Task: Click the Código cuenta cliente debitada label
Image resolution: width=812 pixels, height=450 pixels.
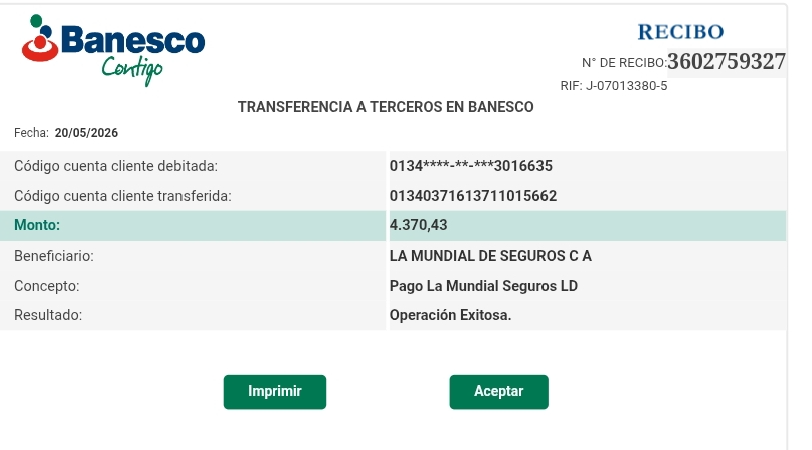Action: point(115,166)
